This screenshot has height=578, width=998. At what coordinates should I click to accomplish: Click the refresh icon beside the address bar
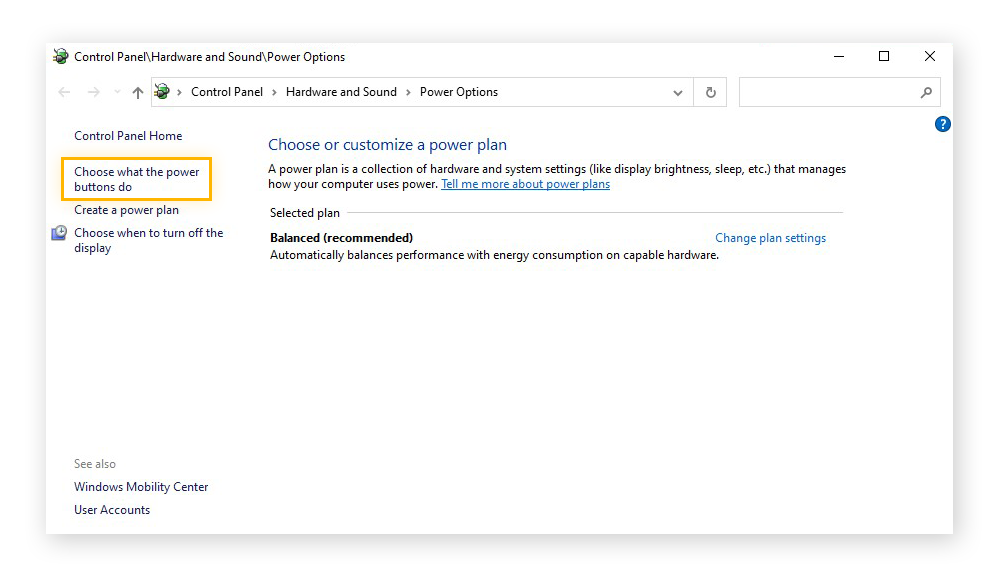710,92
